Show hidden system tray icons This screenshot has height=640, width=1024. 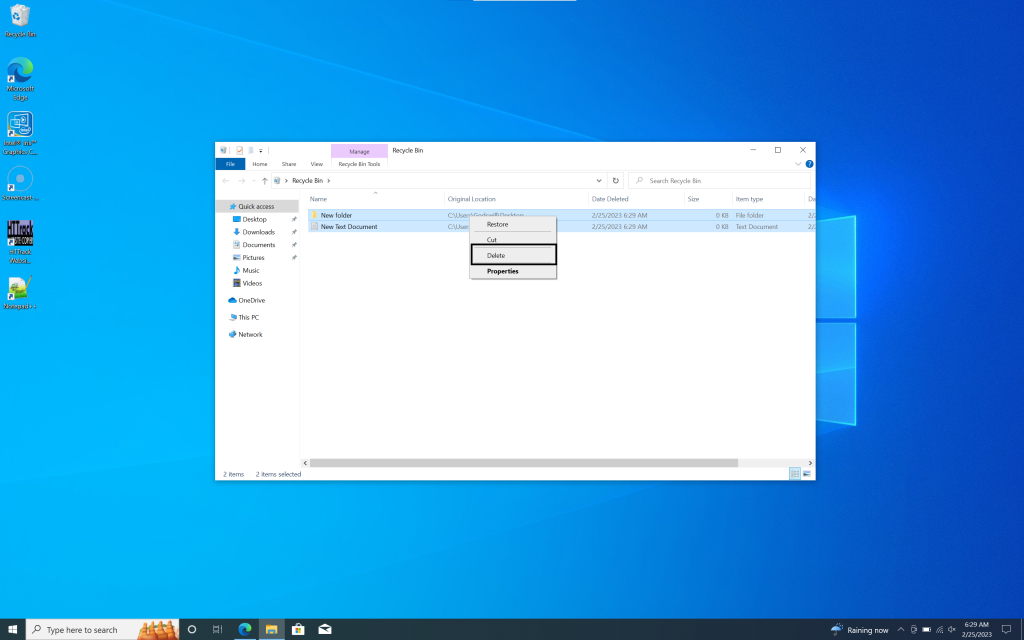point(901,630)
